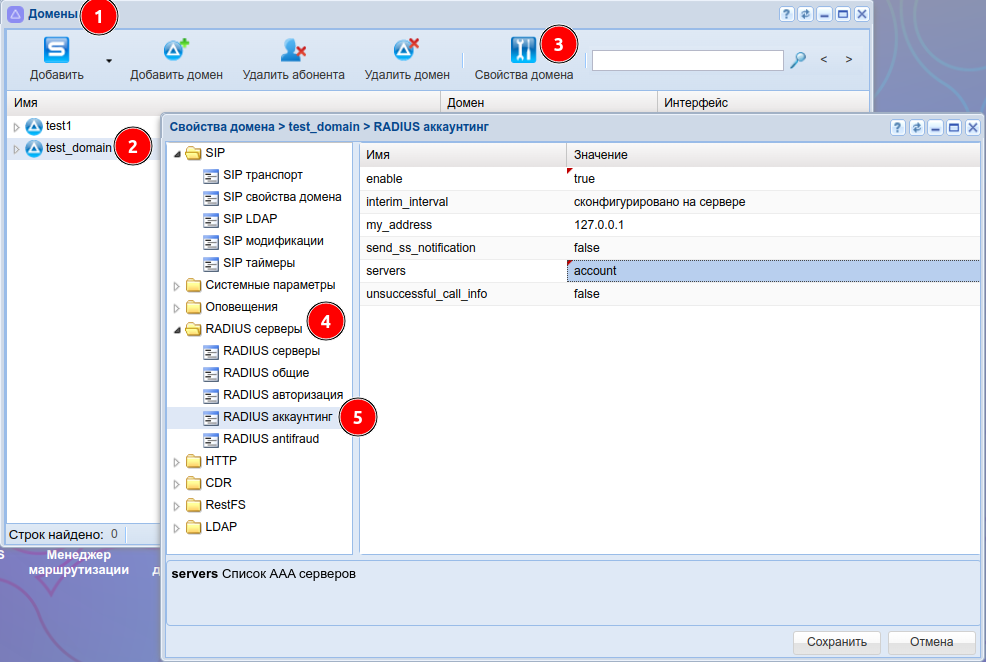Expand the Системные параметры folder

(177, 285)
